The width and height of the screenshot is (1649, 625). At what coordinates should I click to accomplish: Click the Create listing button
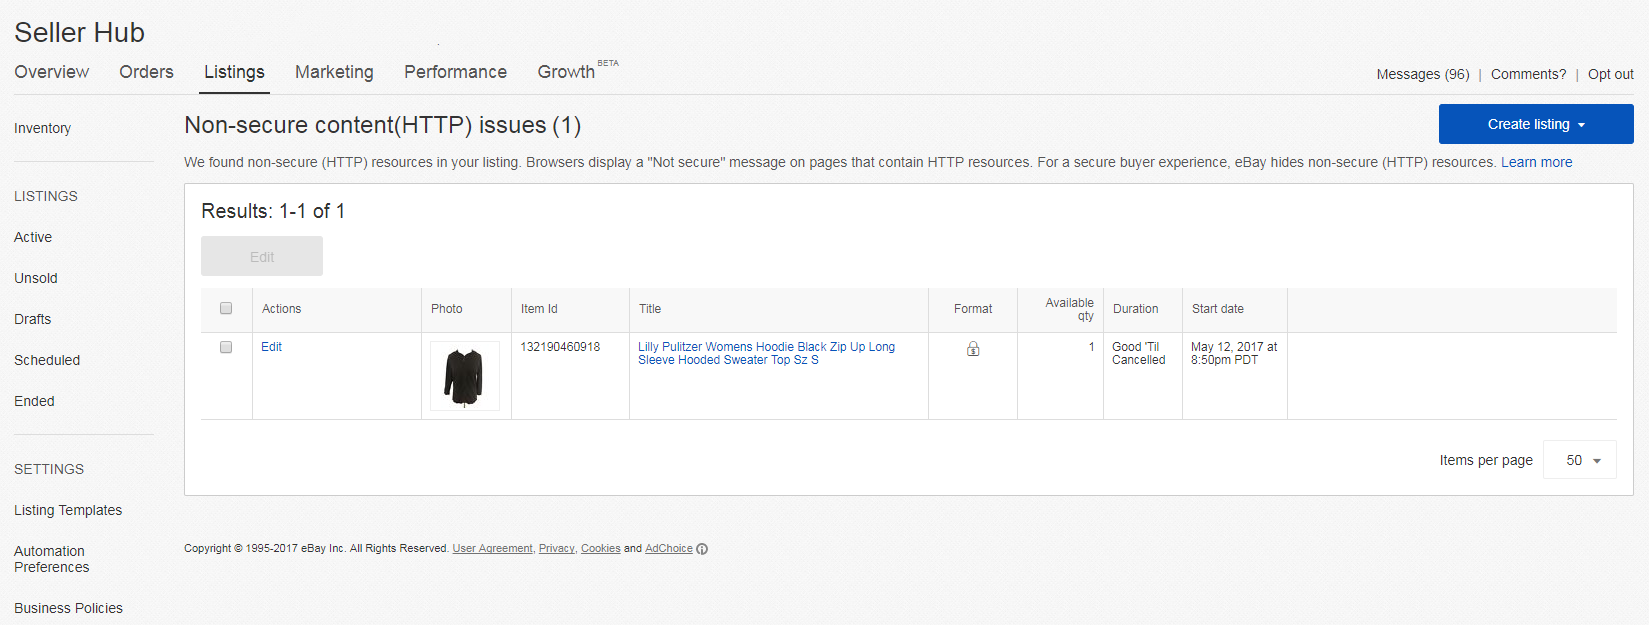(1536, 124)
